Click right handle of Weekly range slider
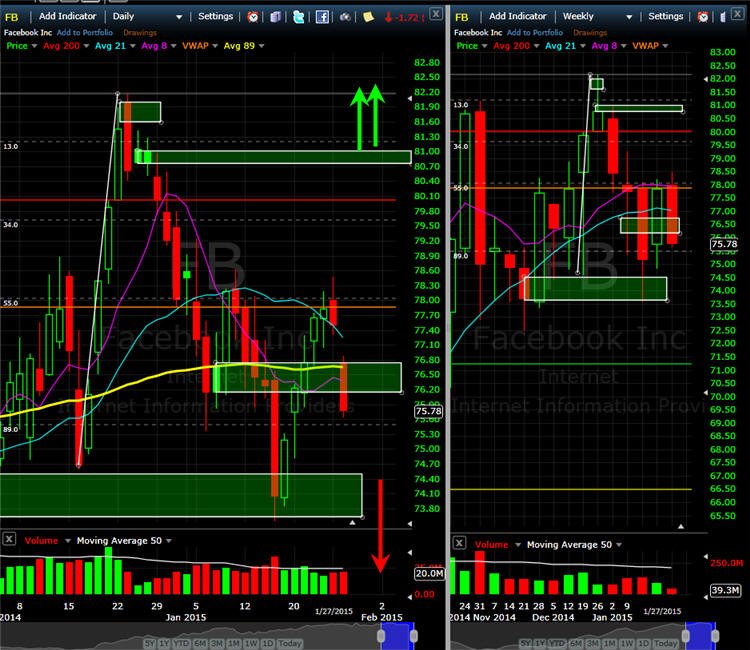 point(715,636)
